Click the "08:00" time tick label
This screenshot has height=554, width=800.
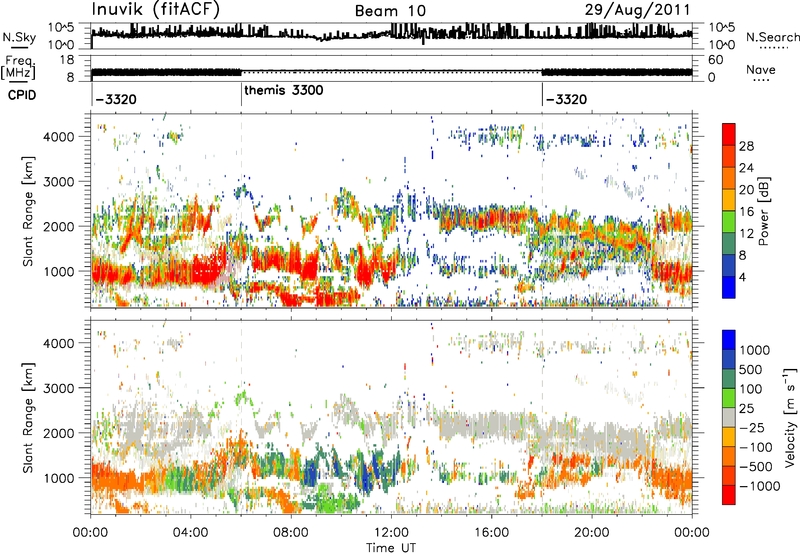pyautogui.click(x=290, y=533)
